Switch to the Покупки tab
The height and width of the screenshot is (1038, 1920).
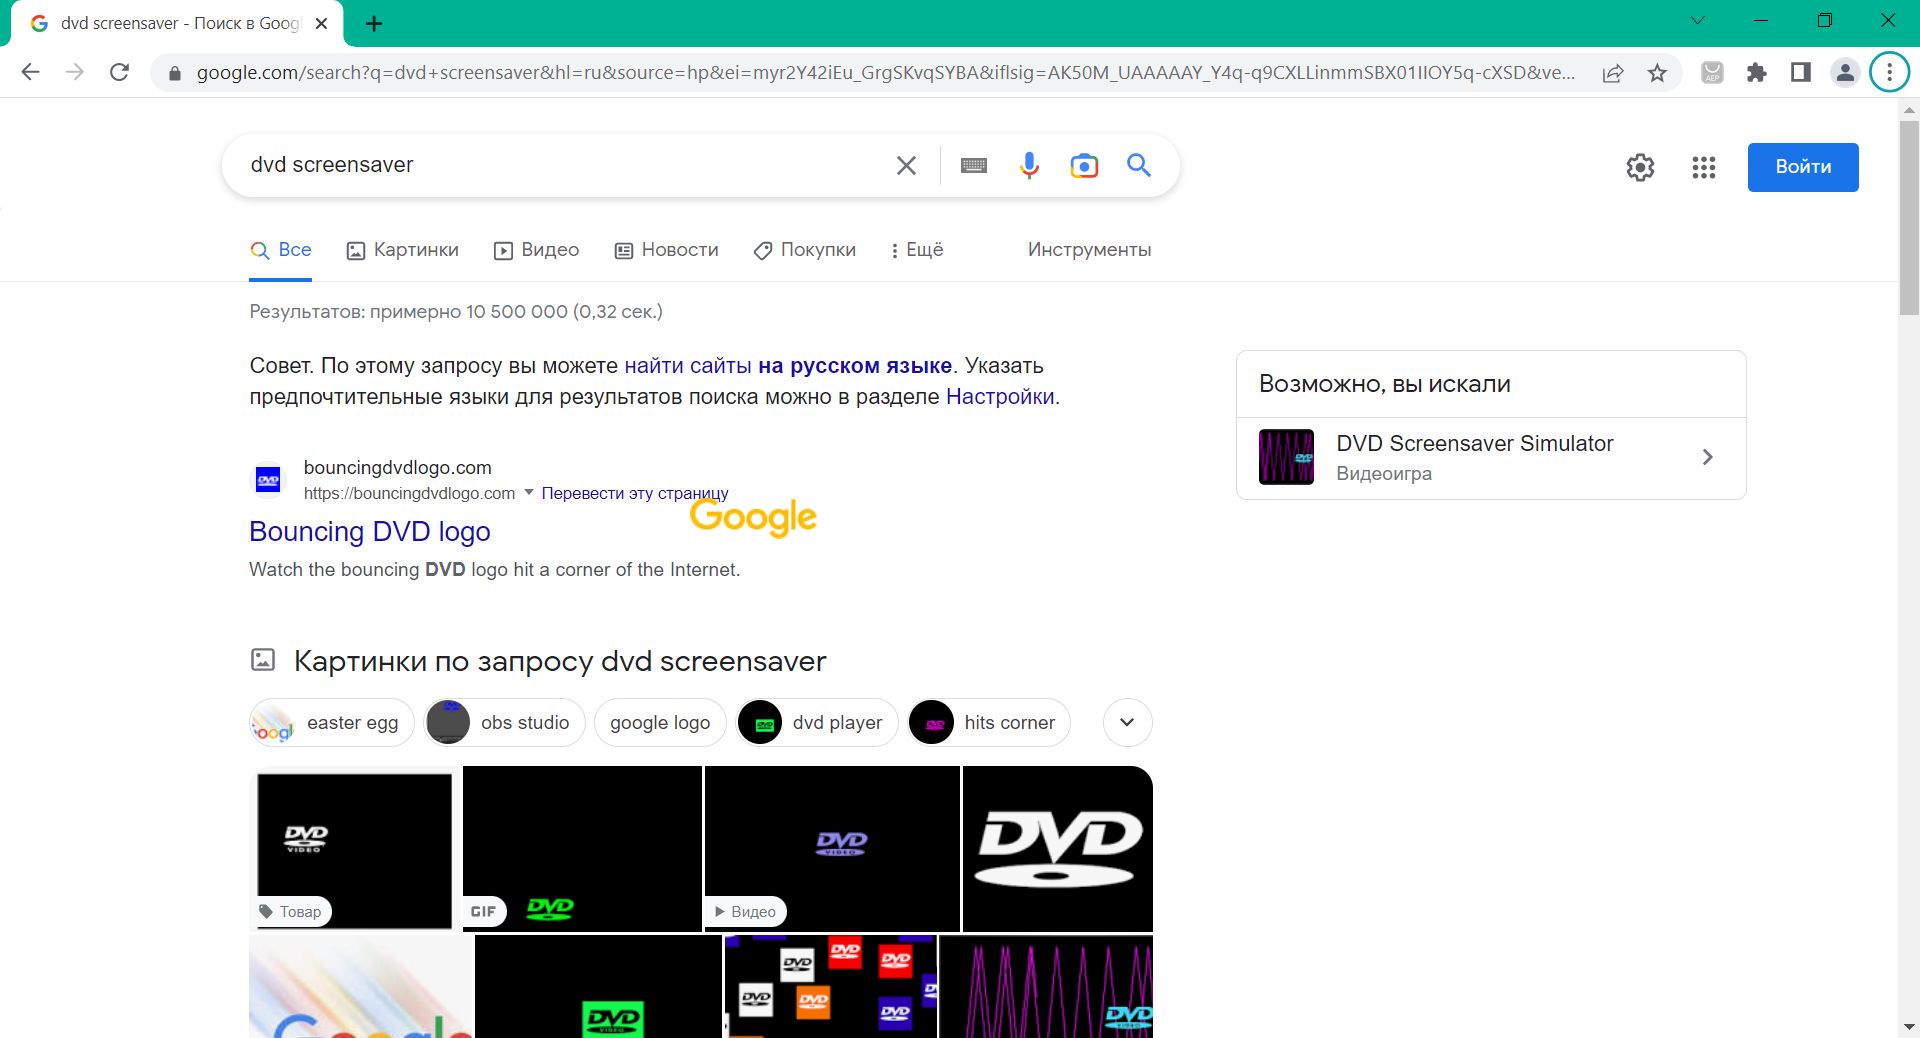pyautogui.click(x=805, y=250)
